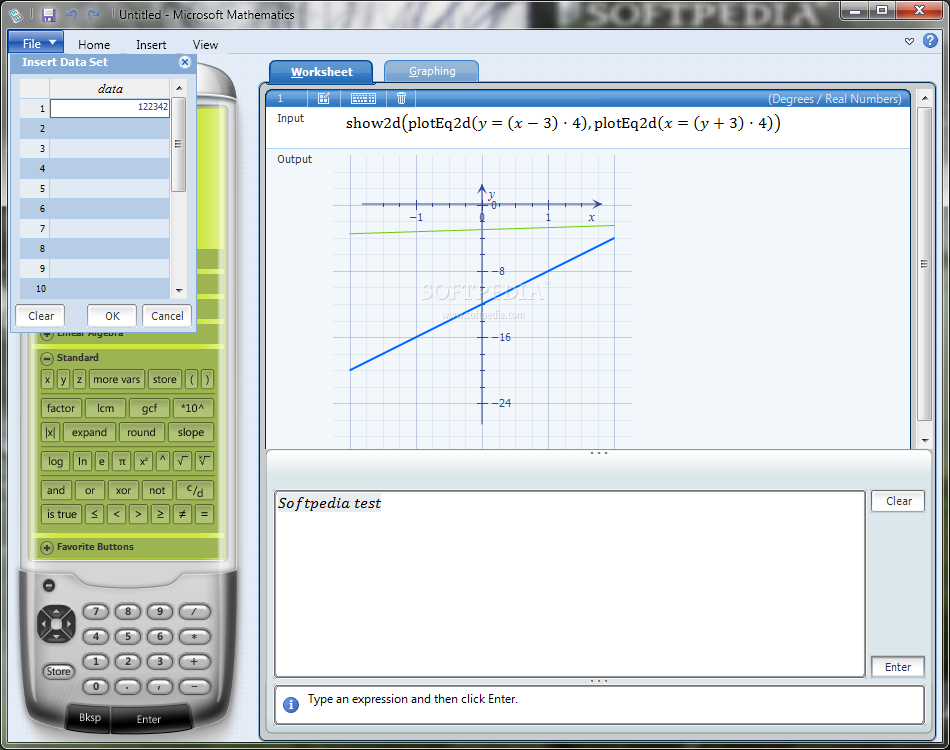The height and width of the screenshot is (750, 950).
Task: Click the slope function key
Action: pyautogui.click(x=191, y=433)
